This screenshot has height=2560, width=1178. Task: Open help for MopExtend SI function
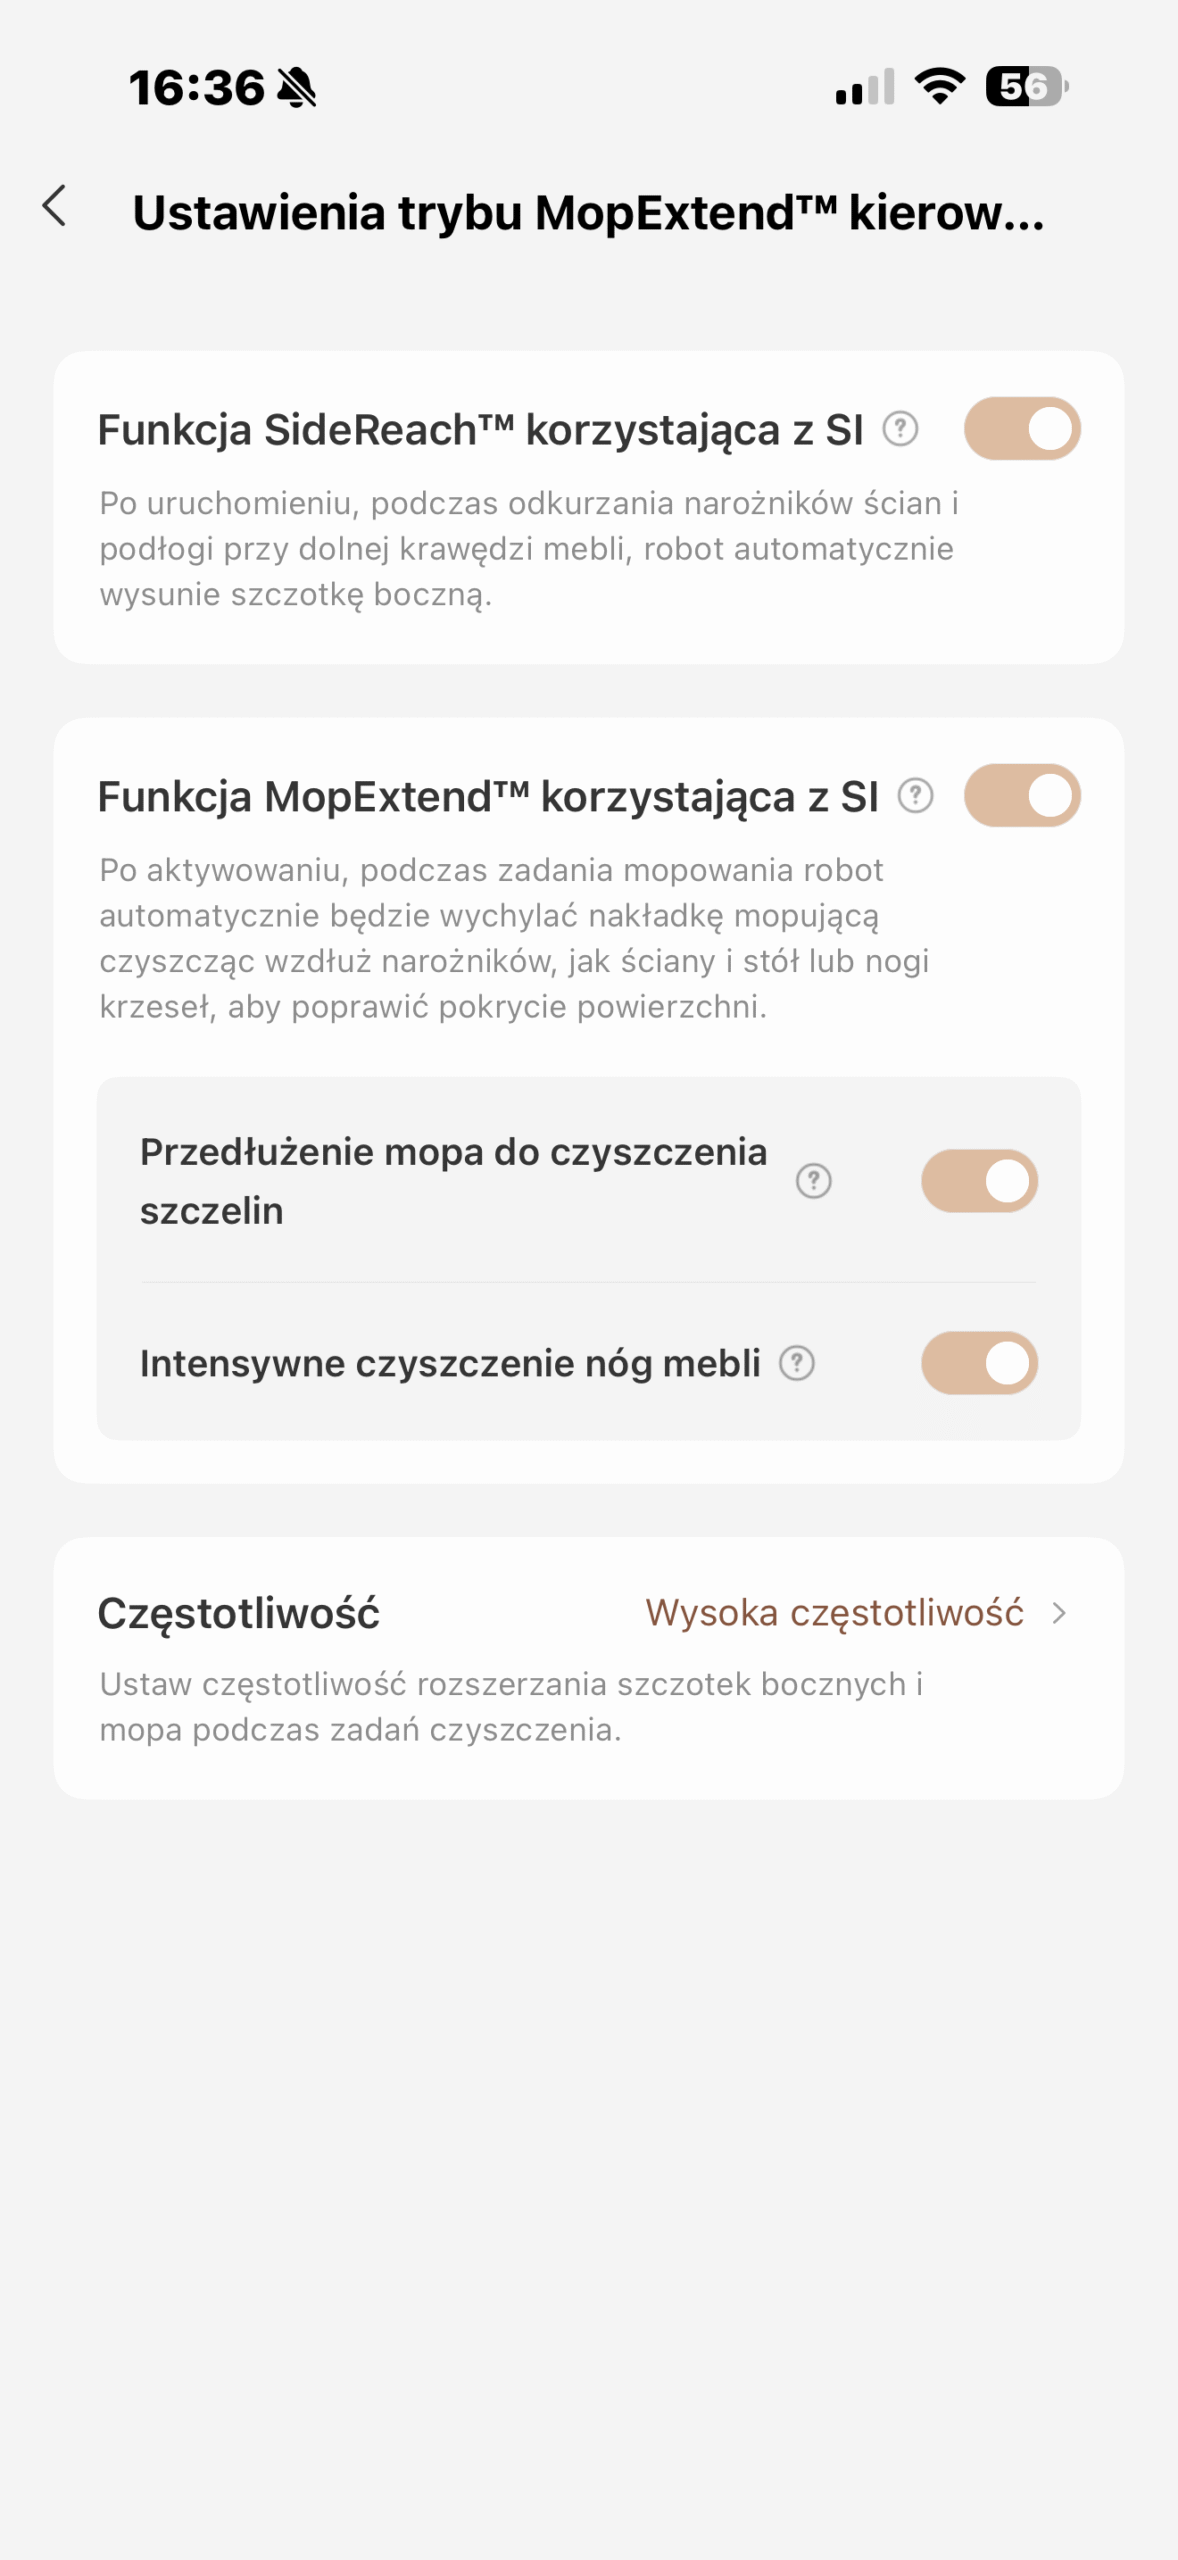tap(915, 796)
